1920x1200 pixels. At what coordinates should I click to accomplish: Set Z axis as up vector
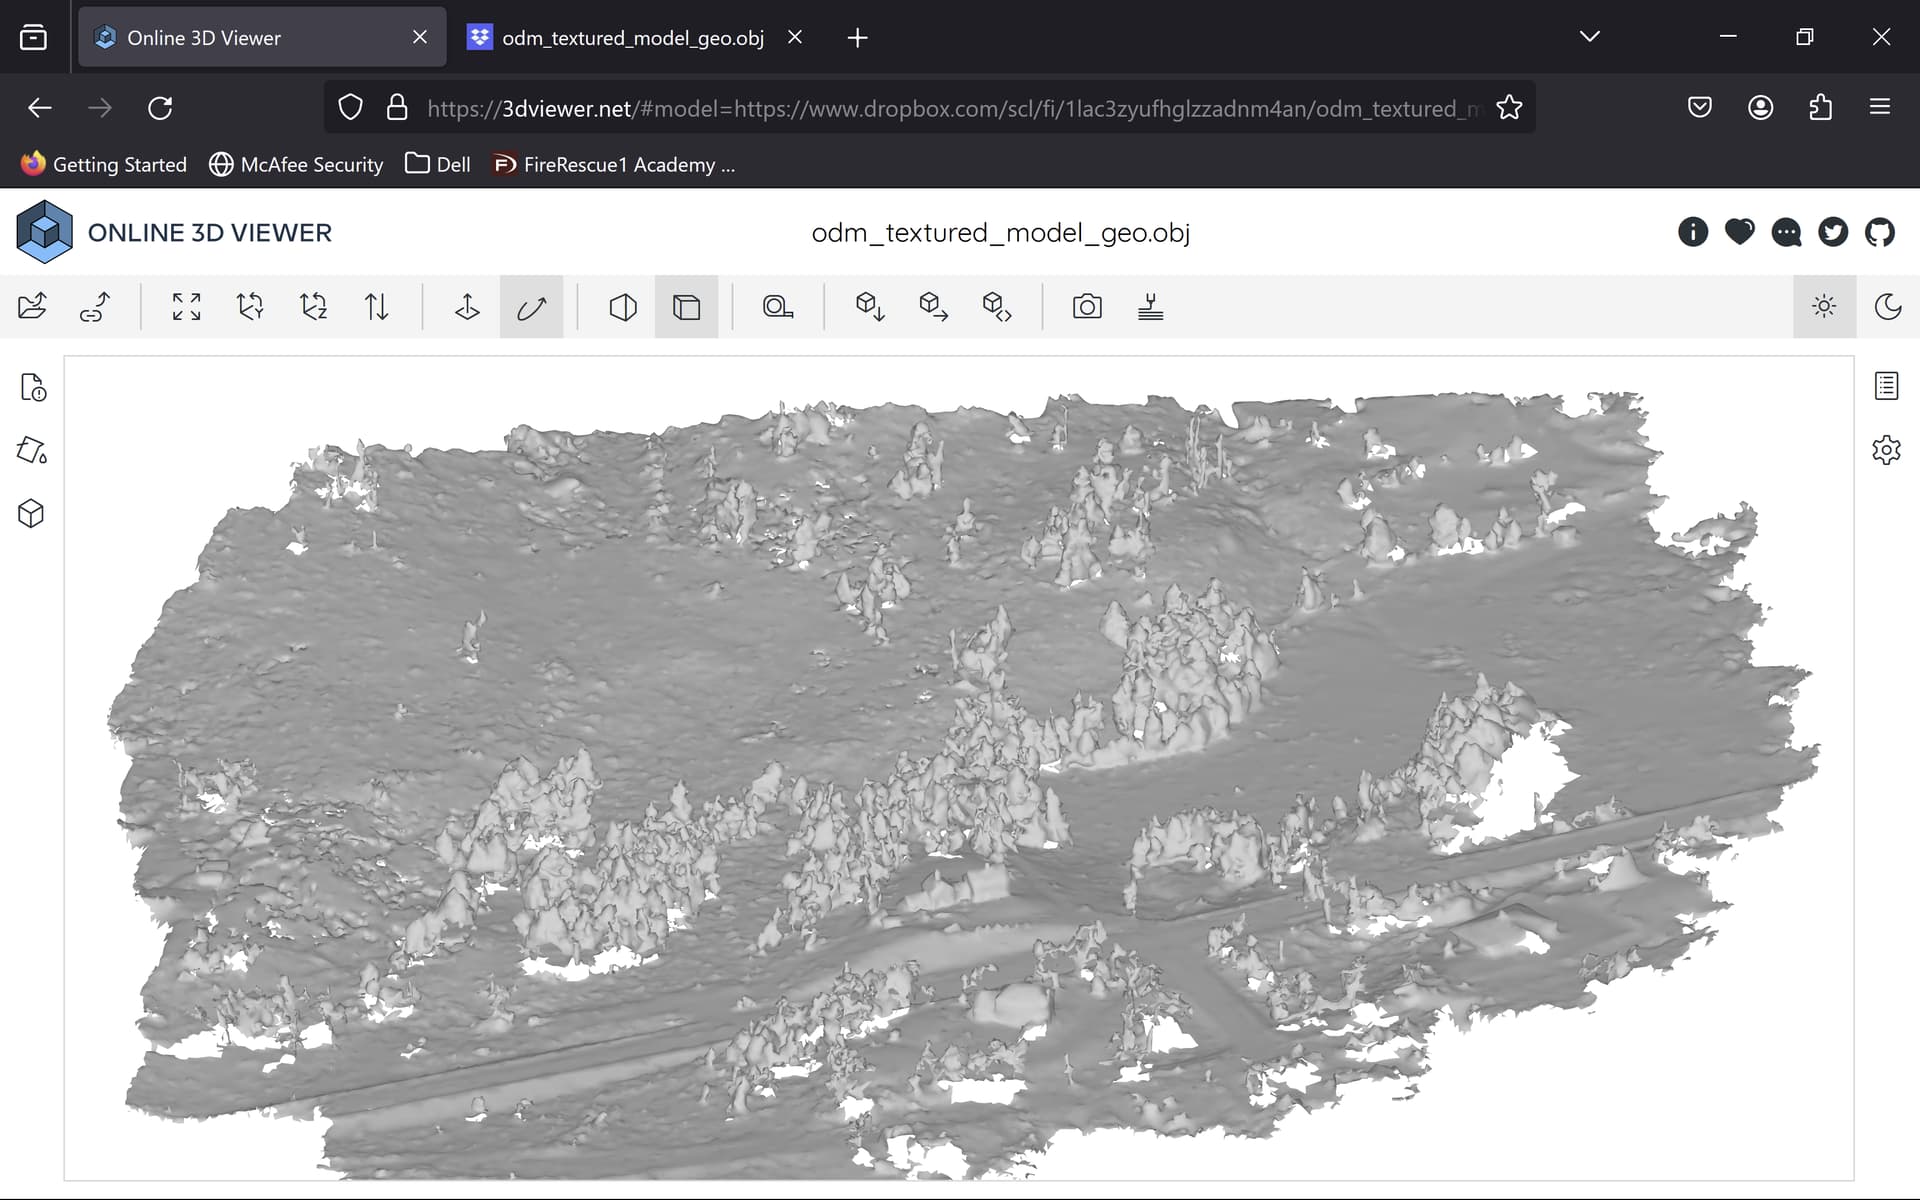click(314, 307)
